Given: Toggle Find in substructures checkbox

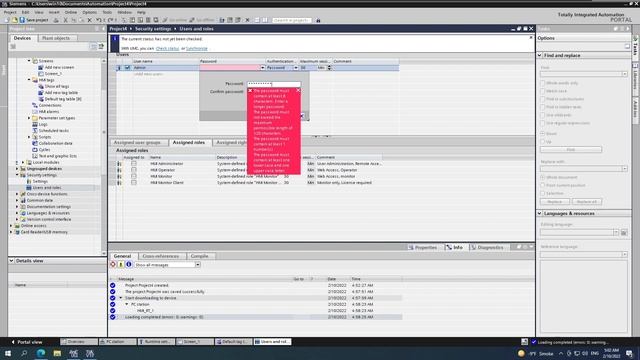Looking at the screenshot, I should coord(542,99).
